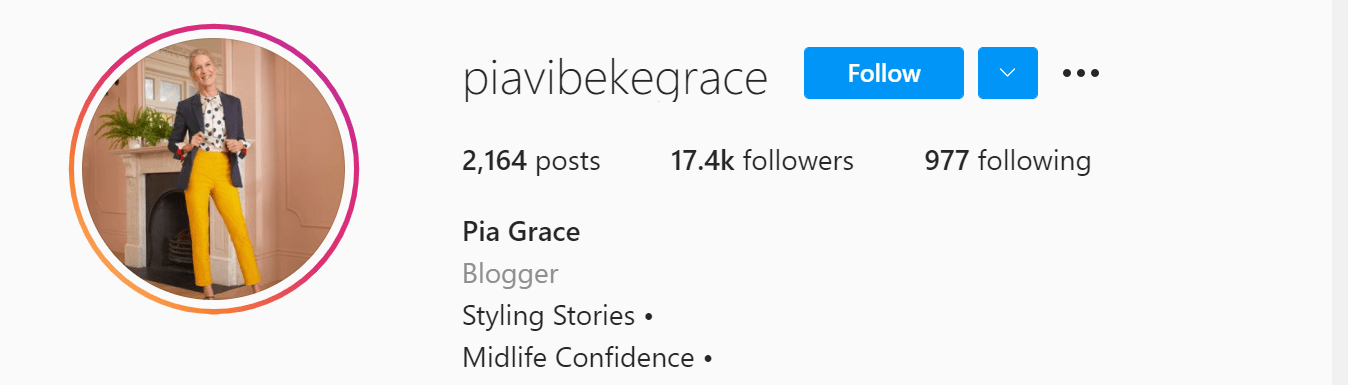Expand the suggested accounts chevron dropdown
1348x385 pixels.
1008,73
